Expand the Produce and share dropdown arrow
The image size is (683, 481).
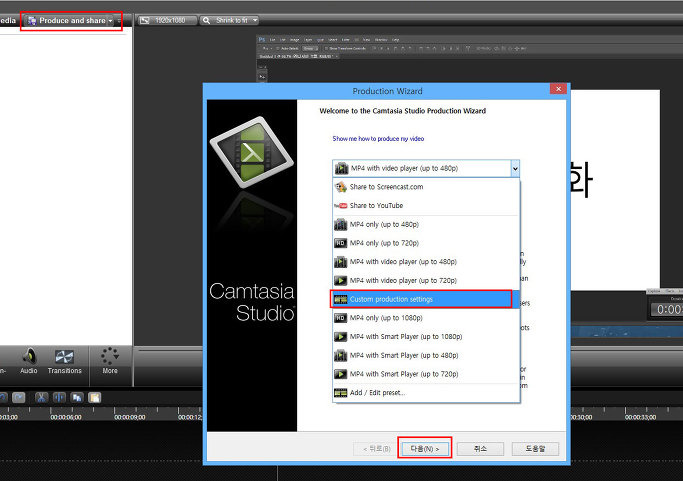coord(110,20)
